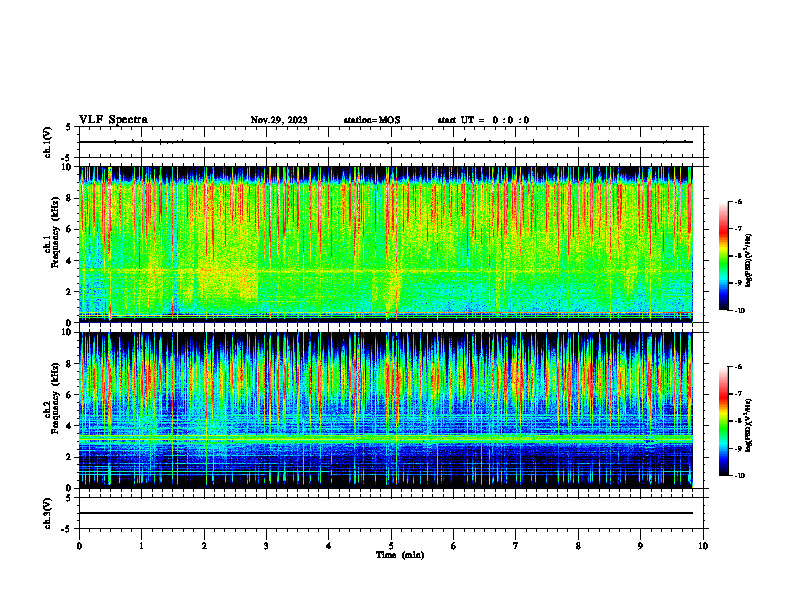The image size is (792, 612).
Task: Click the ch.1 voltage waveform trace
Action: (386, 142)
